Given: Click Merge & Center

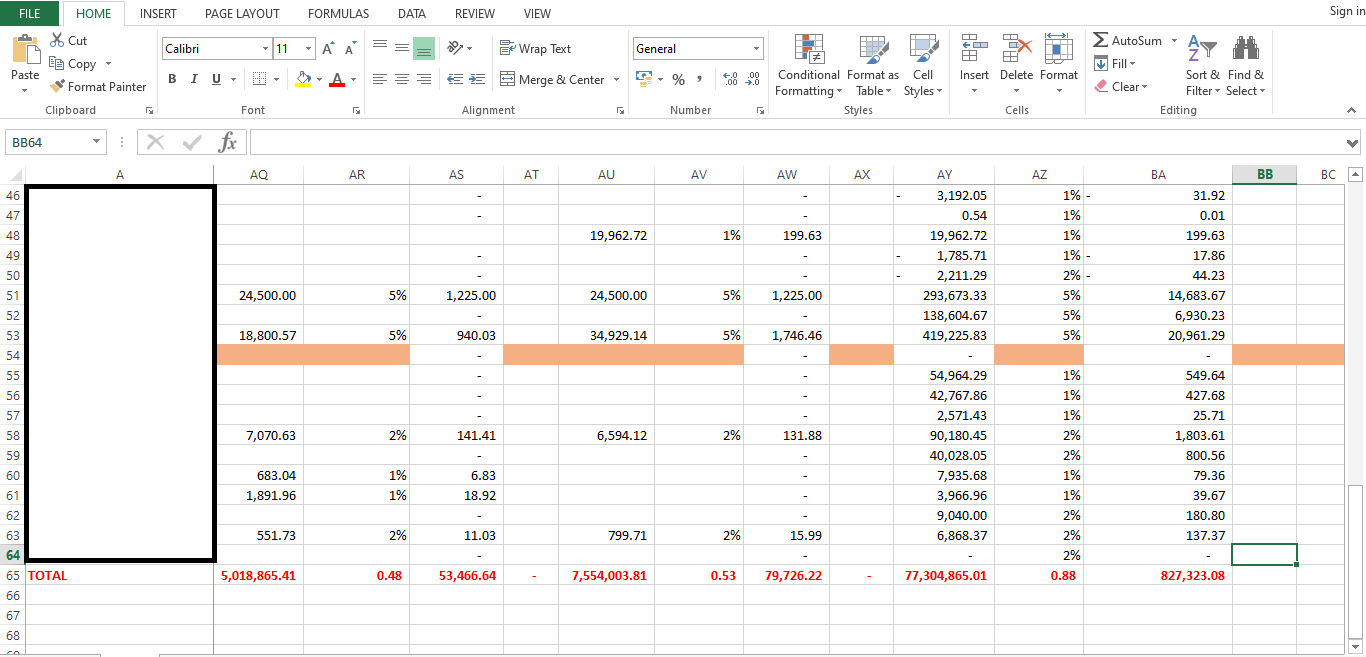Looking at the screenshot, I should click(553, 80).
